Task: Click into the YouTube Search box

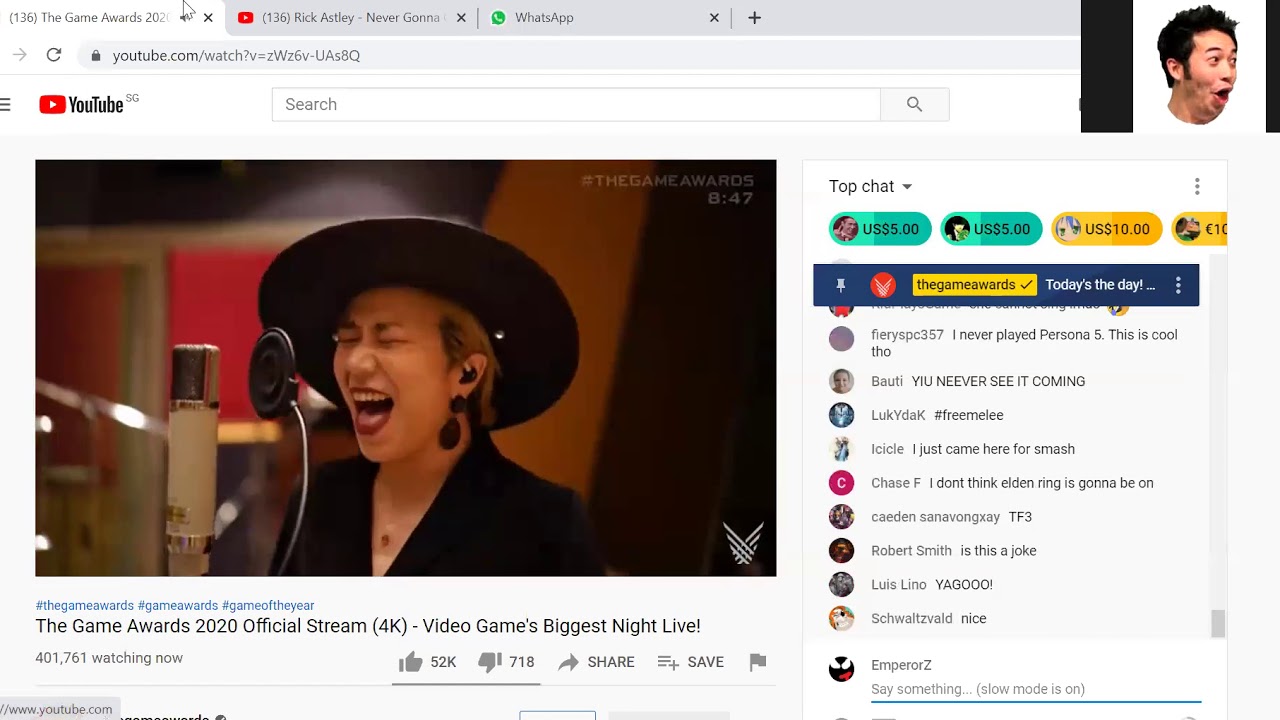Action: 576,104
